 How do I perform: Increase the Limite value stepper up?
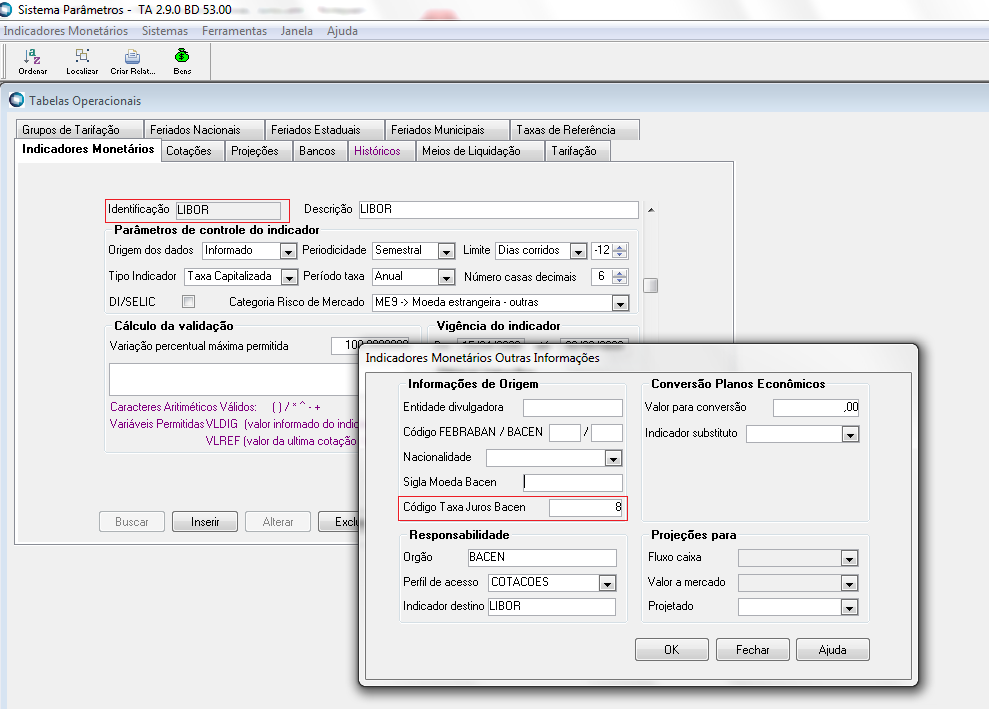(x=620, y=247)
